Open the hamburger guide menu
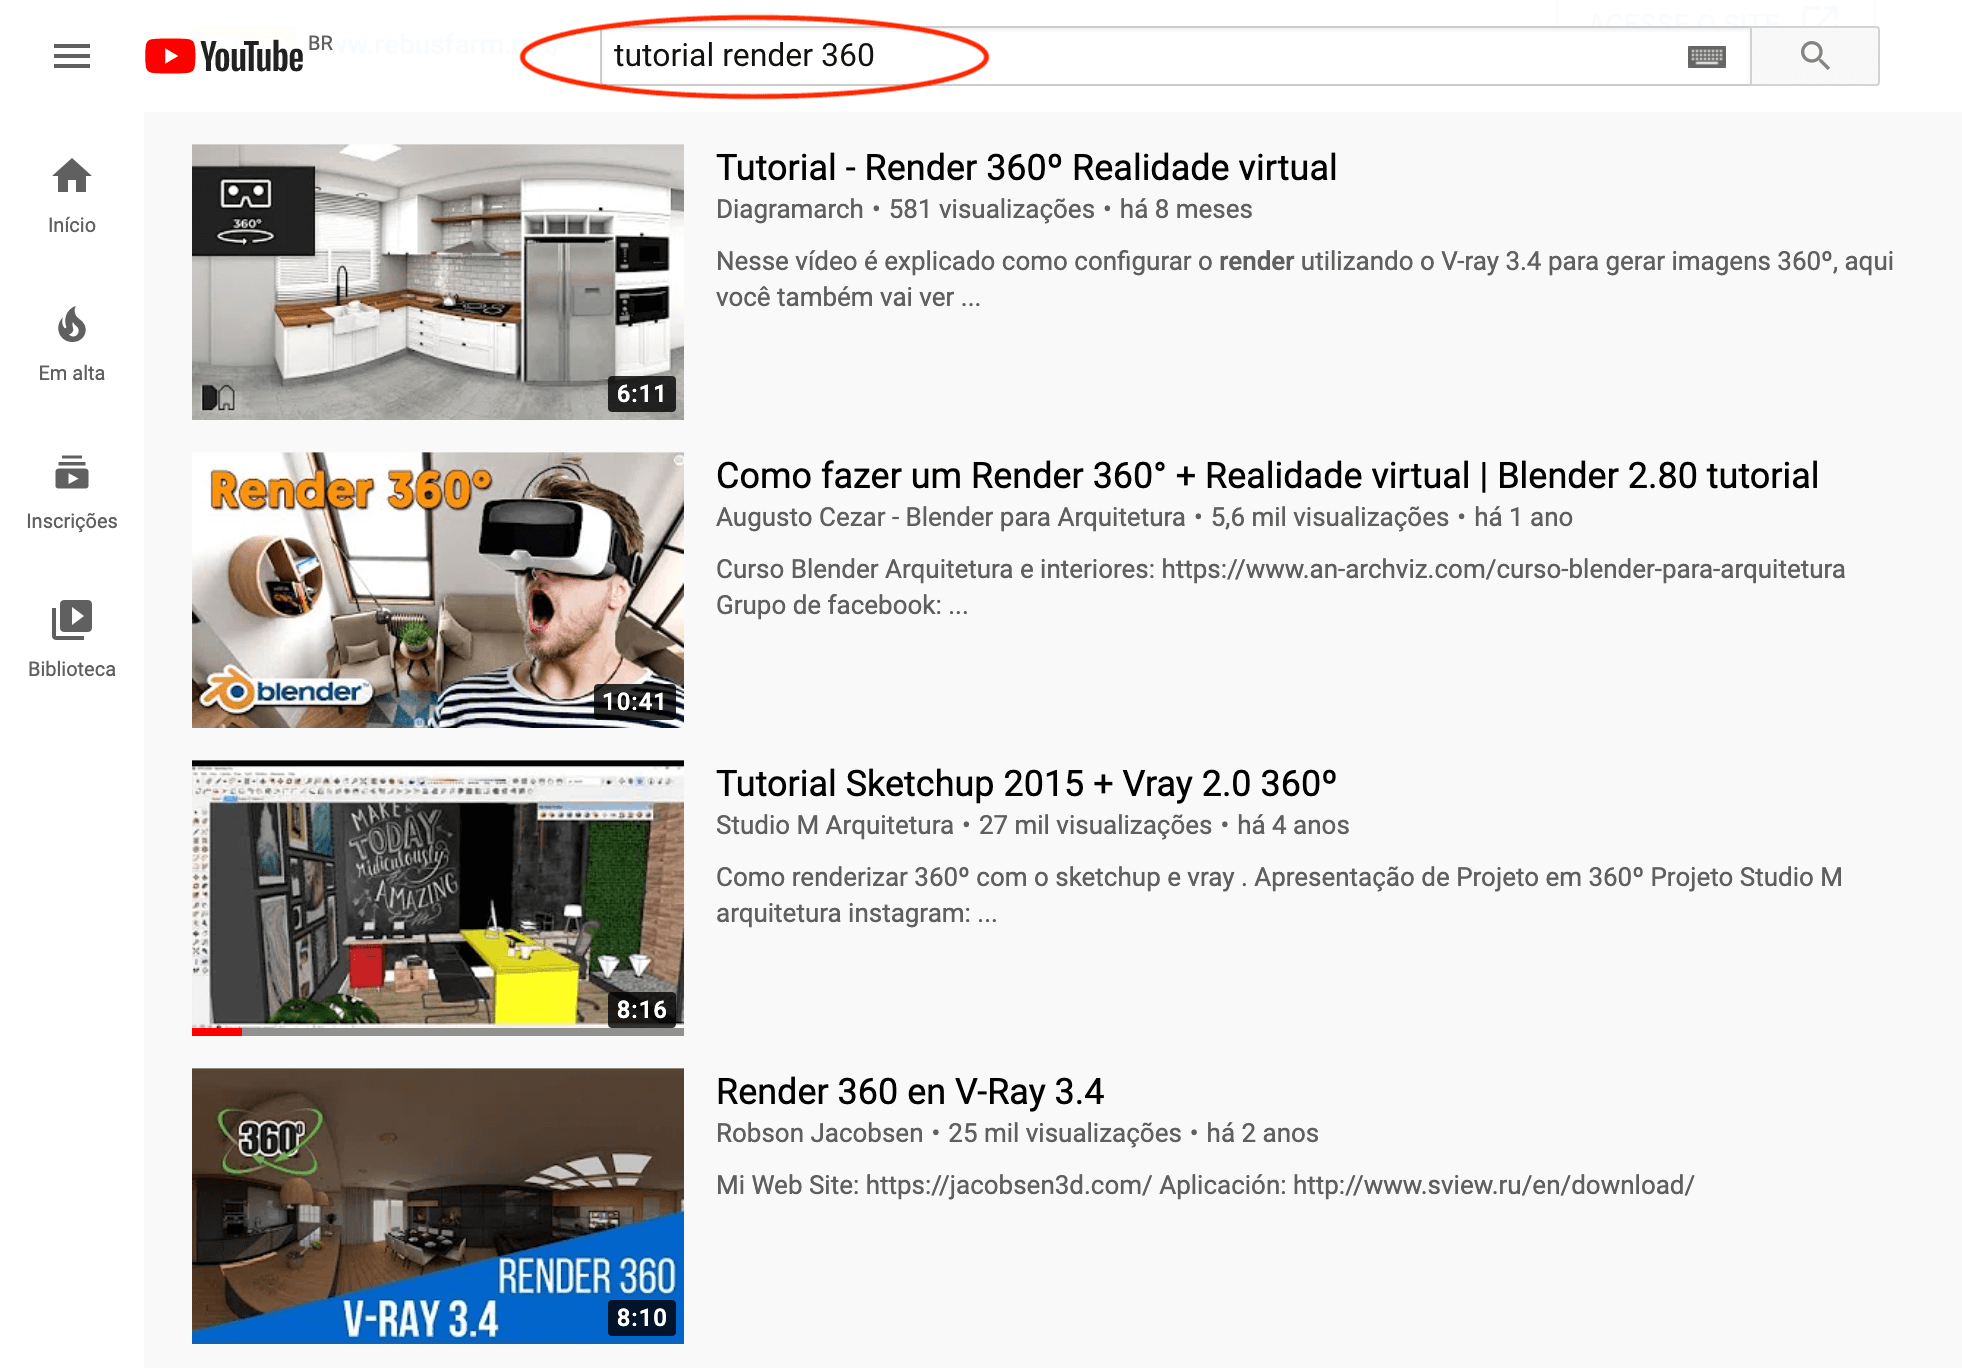1962x1368 pixels. 72,56
